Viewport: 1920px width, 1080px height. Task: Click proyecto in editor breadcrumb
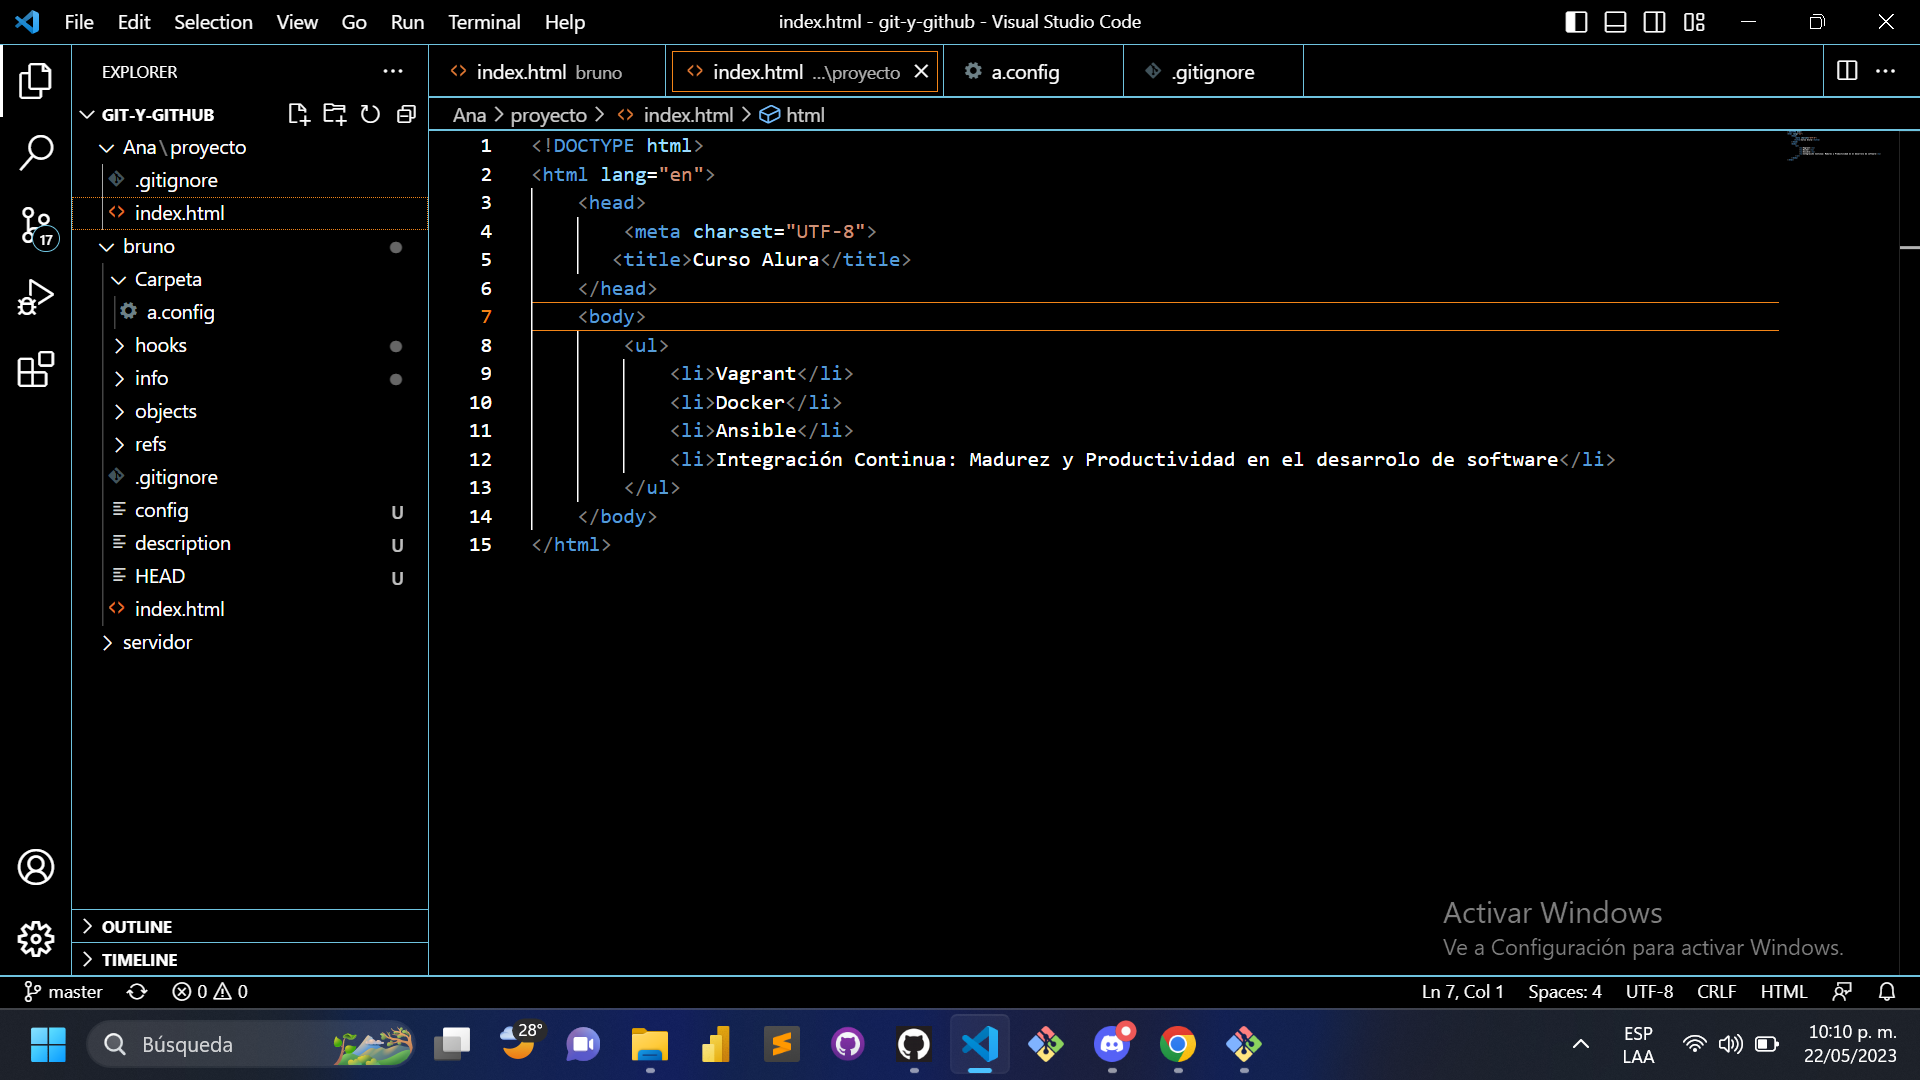(548, 115)
